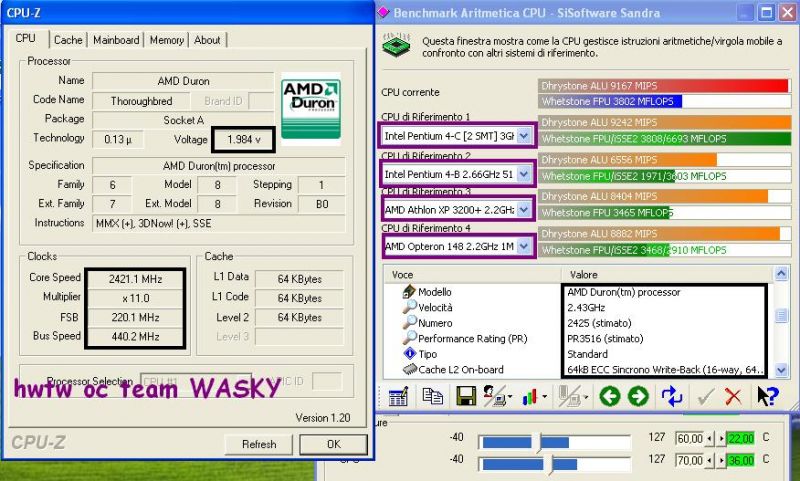Screen dimensions: 800x481
Task: Open the About tab in CPU-Z
Action: (x=207, y=40)
